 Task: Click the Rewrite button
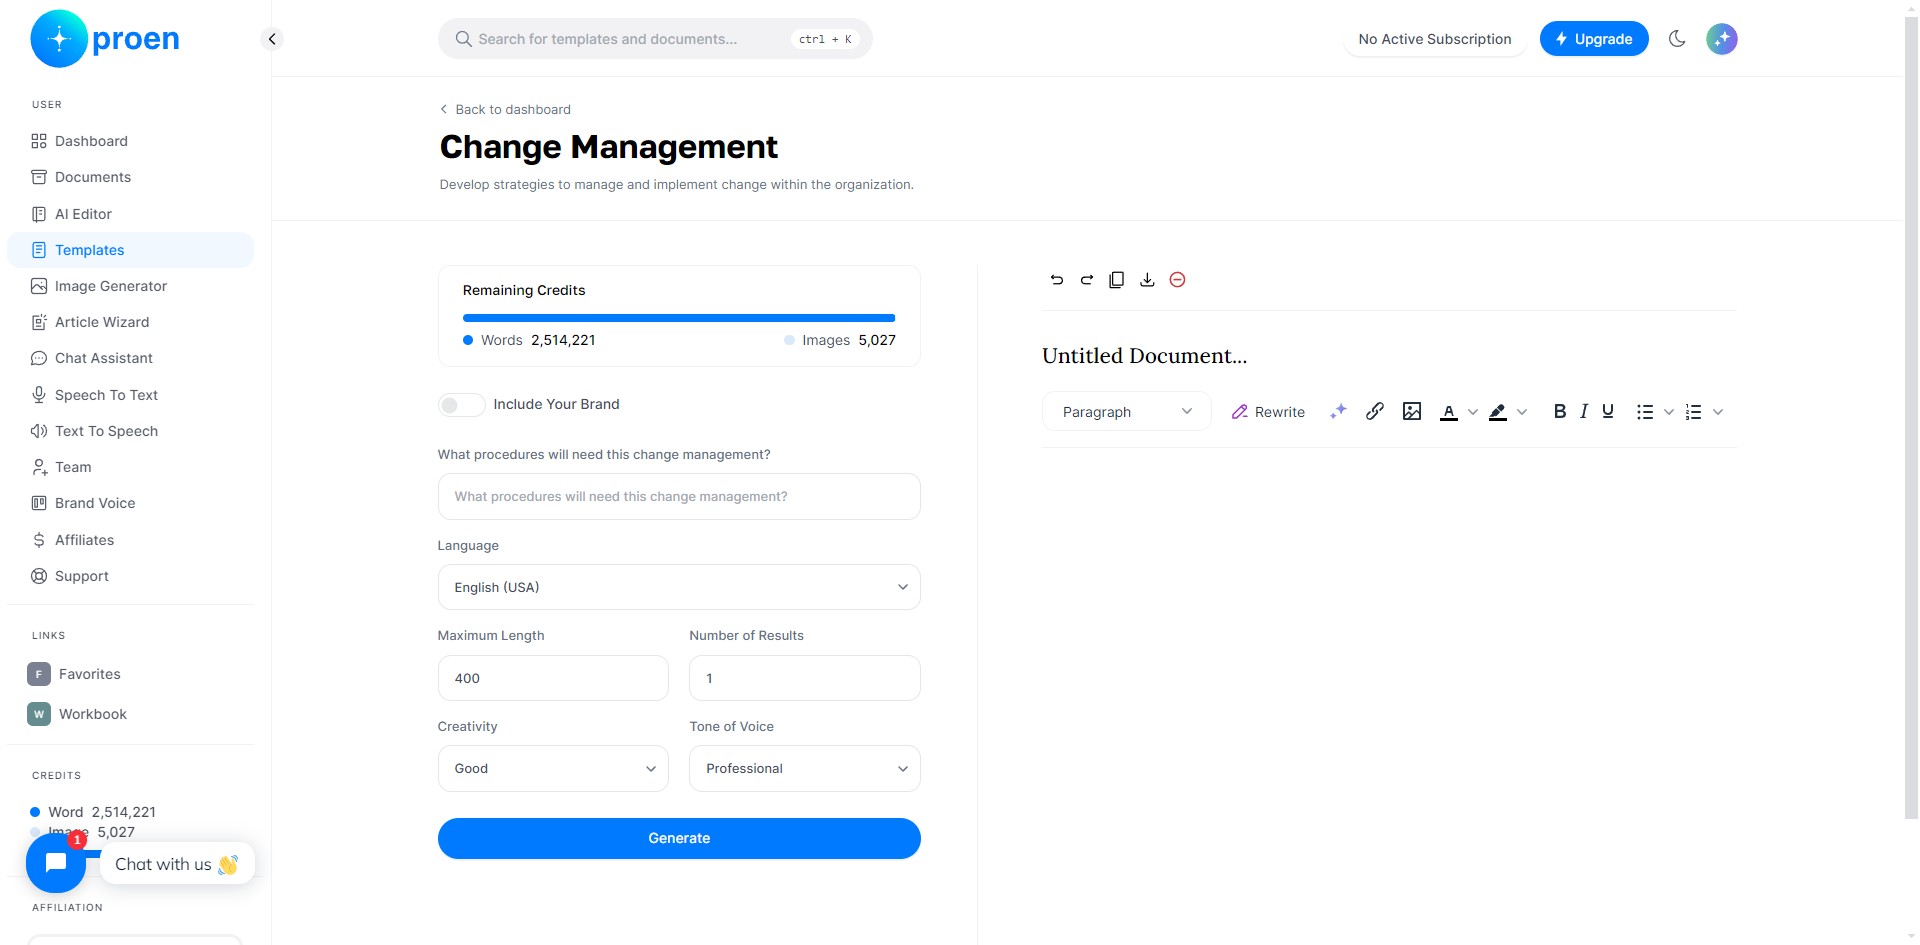1268,412
